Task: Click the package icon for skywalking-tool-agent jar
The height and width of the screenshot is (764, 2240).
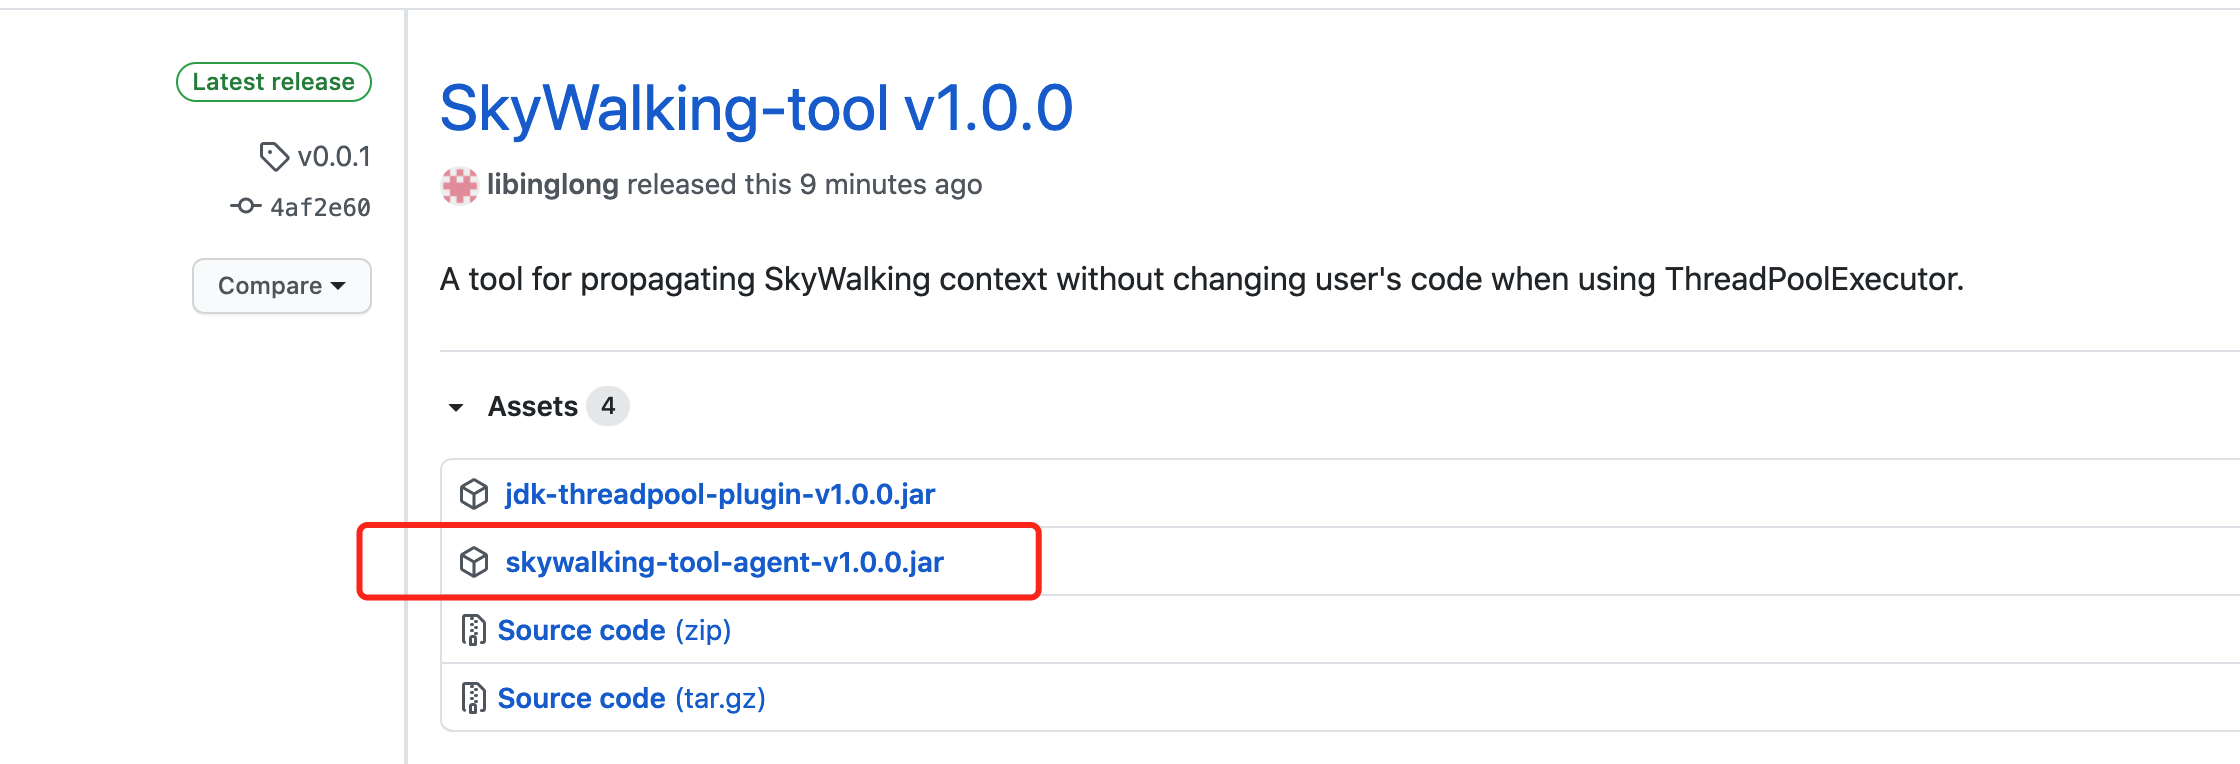Action: 474,562
